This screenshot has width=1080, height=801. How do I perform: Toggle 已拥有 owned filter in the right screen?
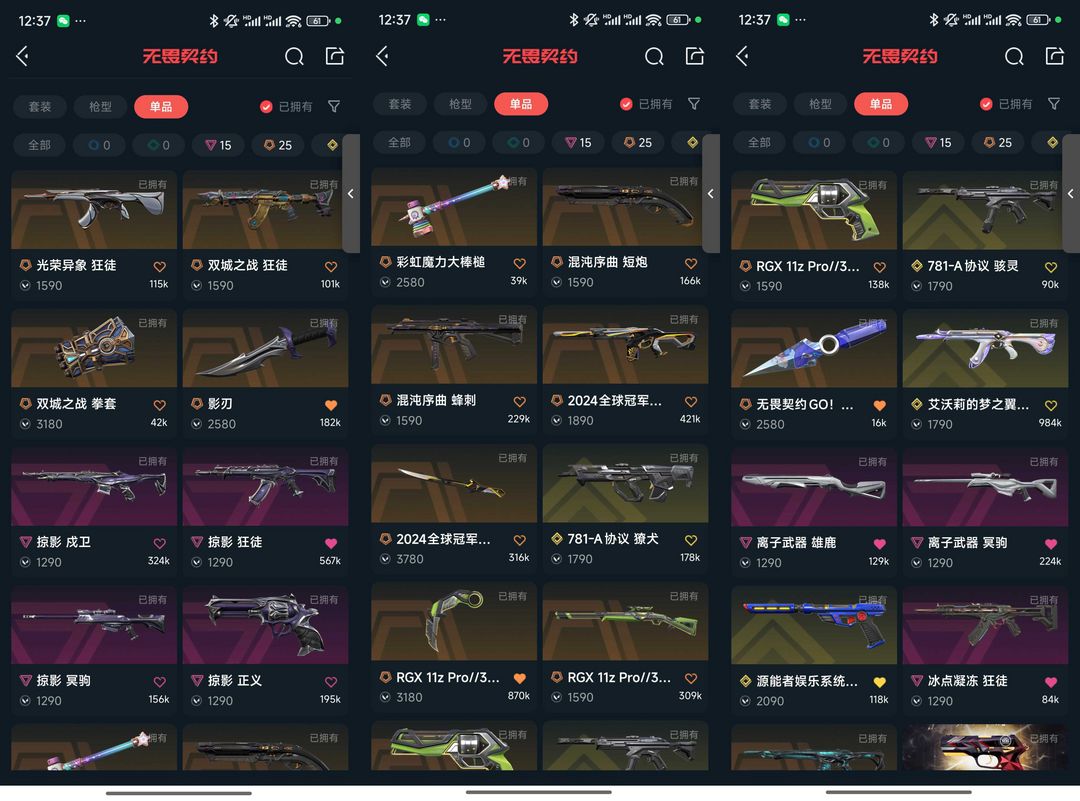(1006, 104)
